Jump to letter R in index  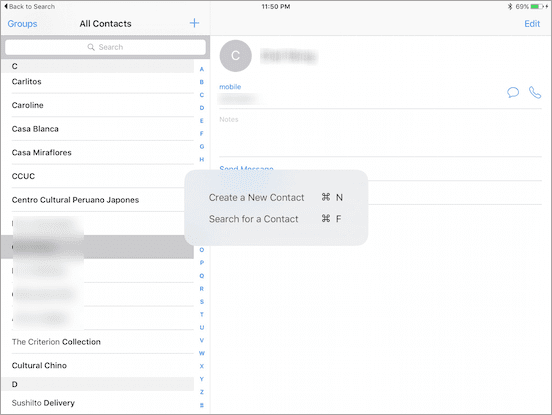(202, 289)
